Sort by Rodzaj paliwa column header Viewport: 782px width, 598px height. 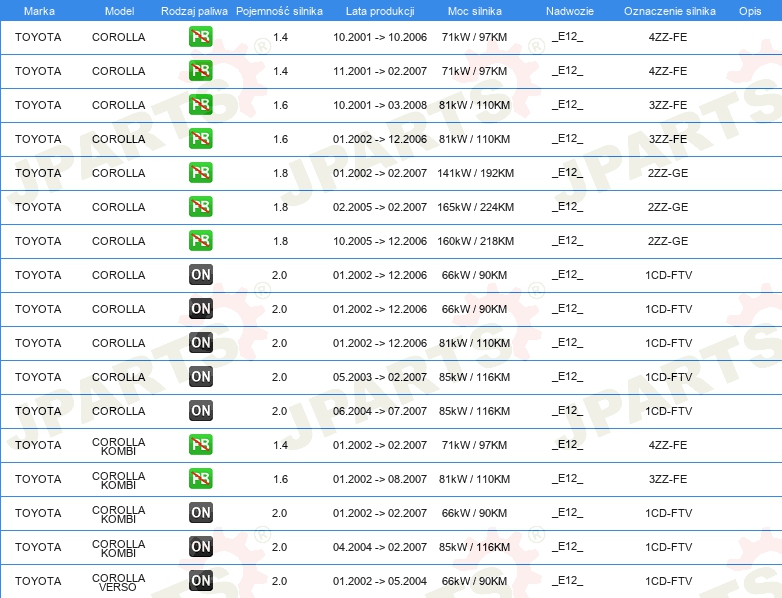click(194, 11)
